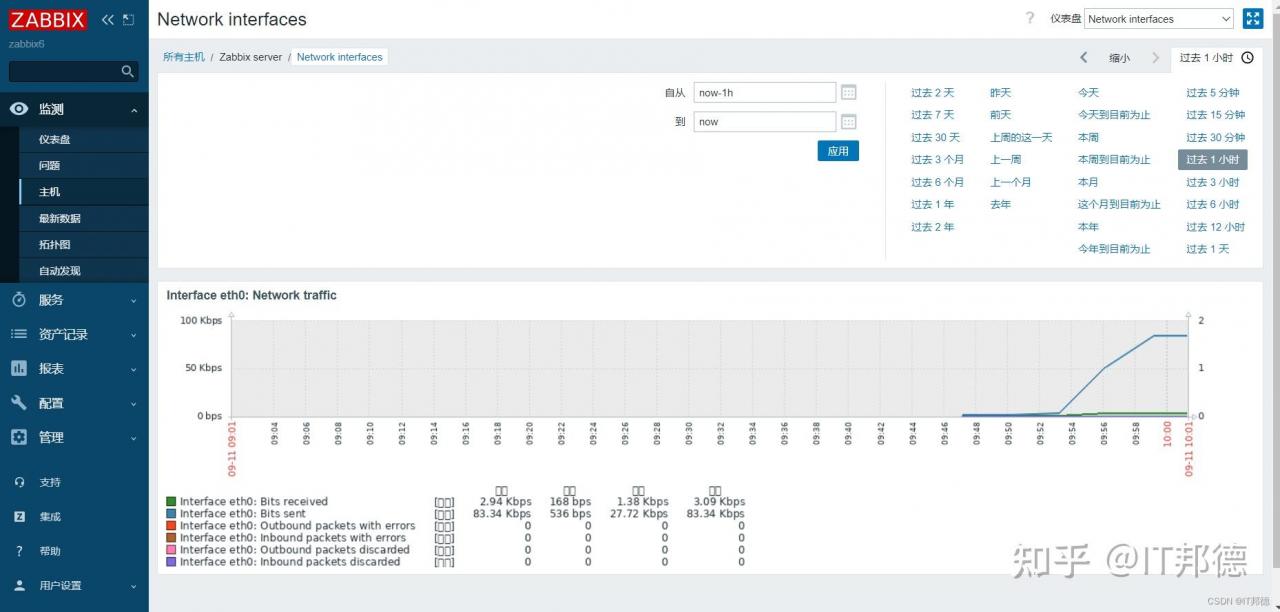Click the chart icon for 报表

19,368
